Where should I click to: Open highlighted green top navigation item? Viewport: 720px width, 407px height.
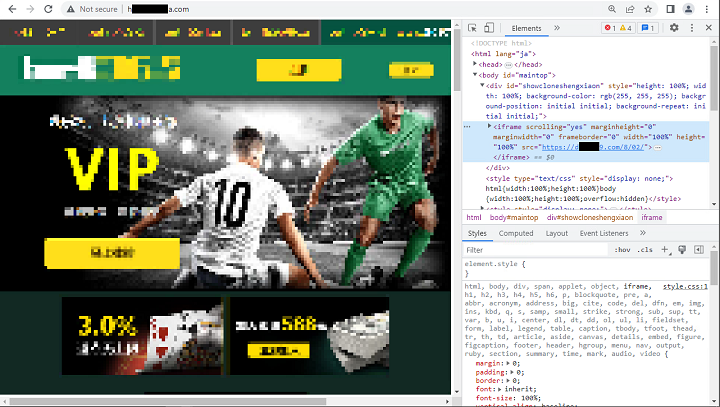pos(386,33)
